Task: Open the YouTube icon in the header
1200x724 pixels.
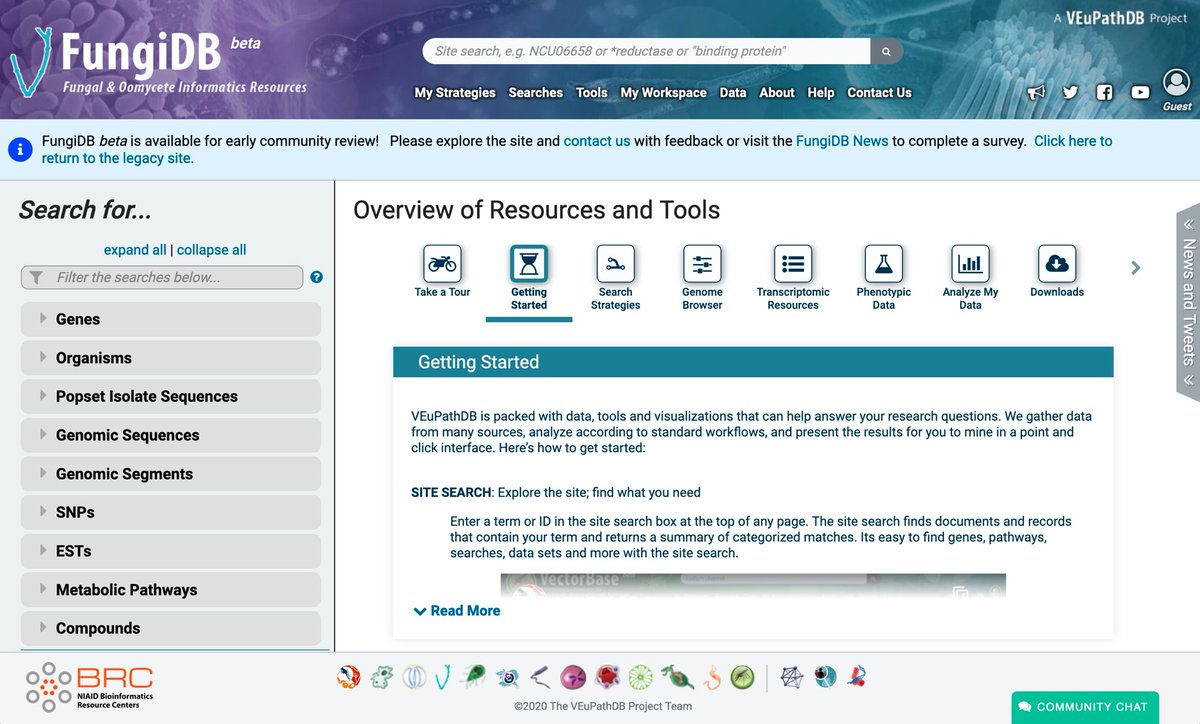Action: (1139, 92)
